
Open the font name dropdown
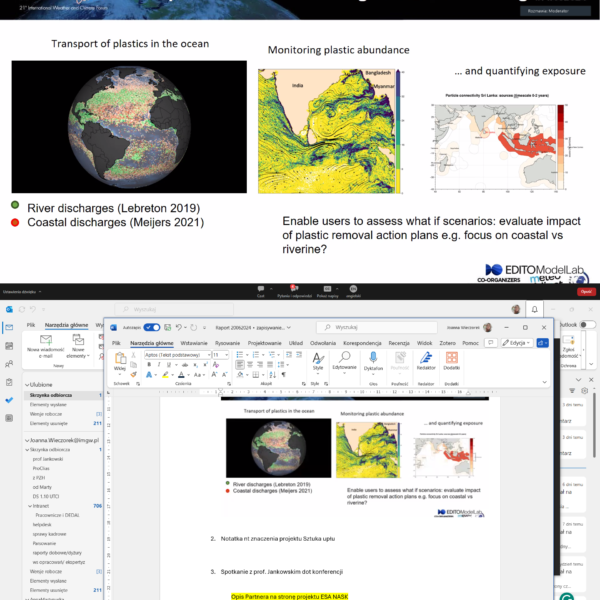tap(209, 355)
